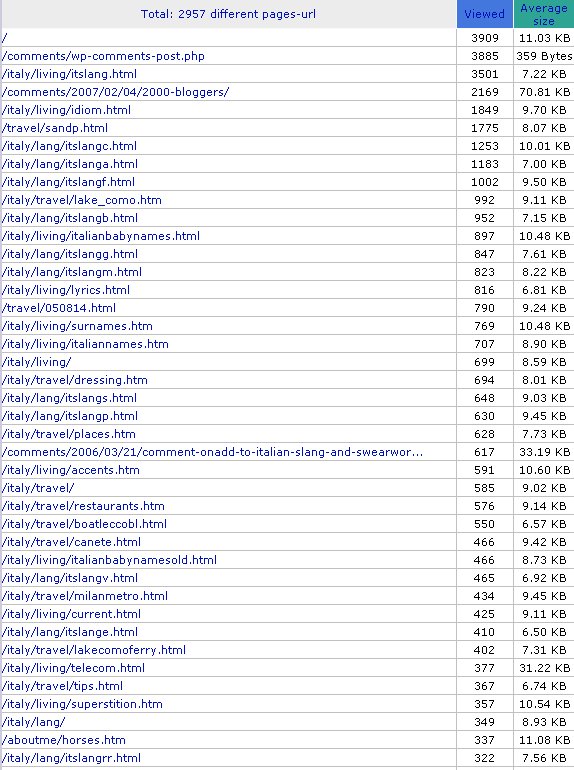Screen dimensions: 574x770
Task: Open /italy/living/idiom.html link
Action: [x=66, y=110]
